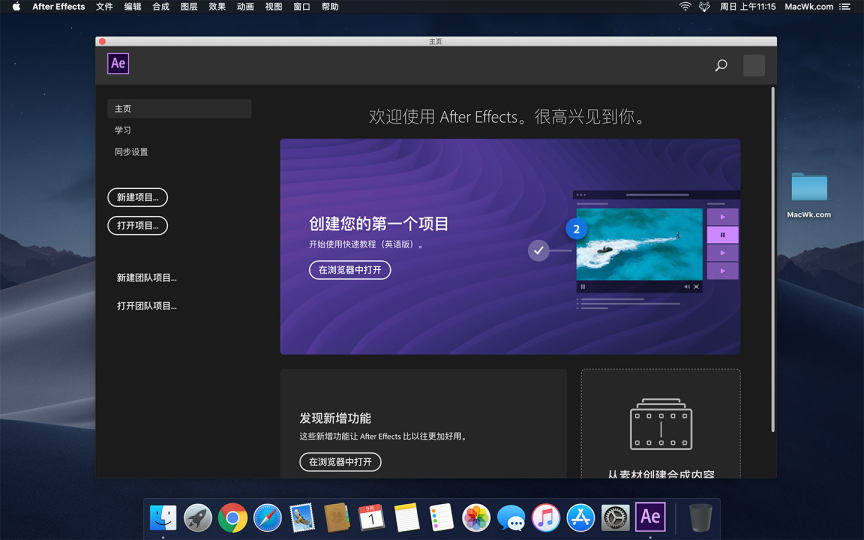Image resolution: width=864 pixels, height=540 pixels.
Task: Check the Wi-Fi status icon
Action: coord(685,7)
